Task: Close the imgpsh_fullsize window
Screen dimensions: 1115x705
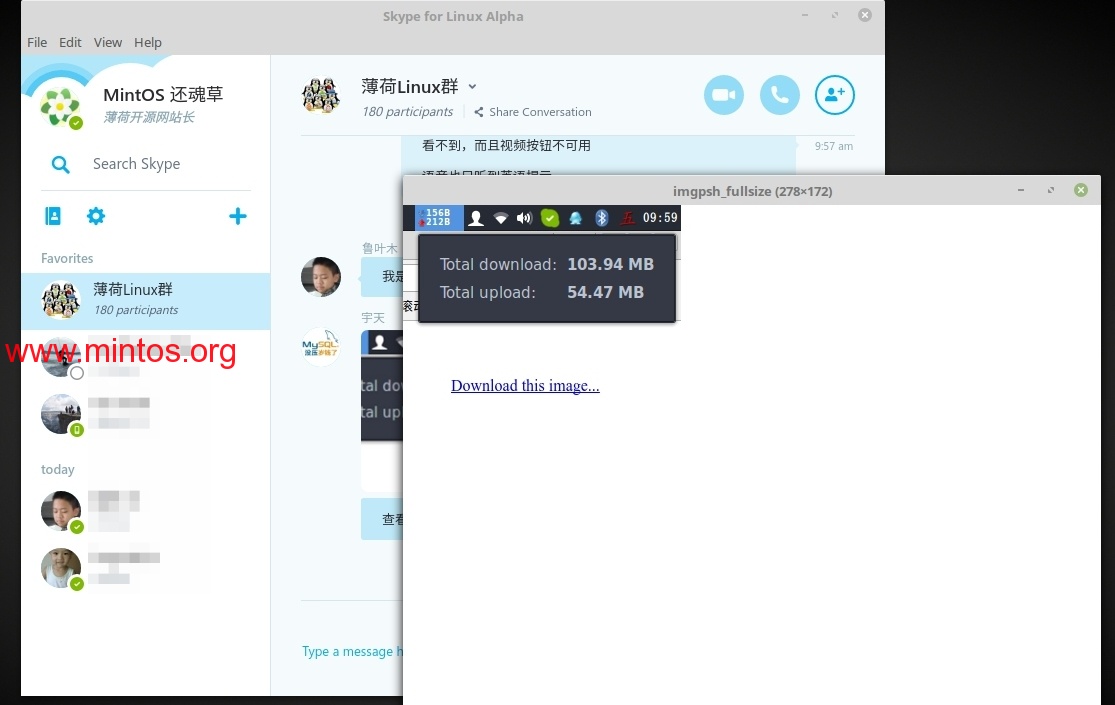Action: click(1081, 190)
